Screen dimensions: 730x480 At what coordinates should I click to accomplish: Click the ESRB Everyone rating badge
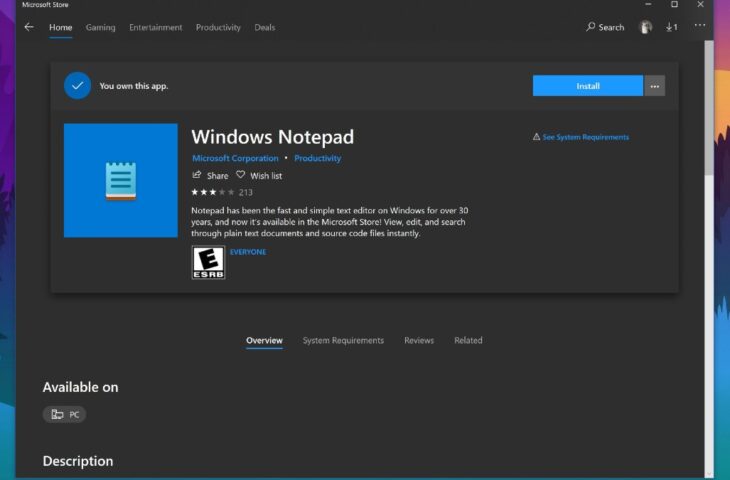[208, 263]
